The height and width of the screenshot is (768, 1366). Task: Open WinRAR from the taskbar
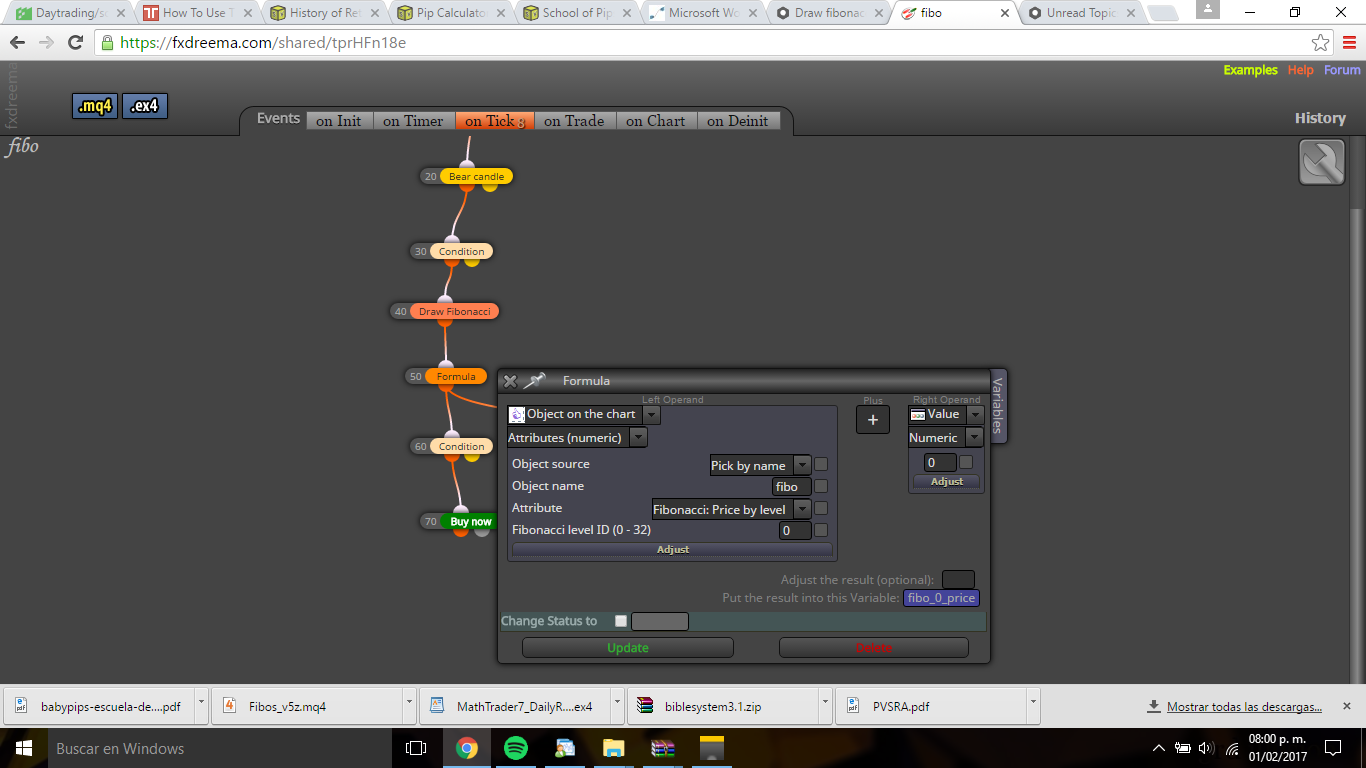pyautogui.click(x=662, y=748)
